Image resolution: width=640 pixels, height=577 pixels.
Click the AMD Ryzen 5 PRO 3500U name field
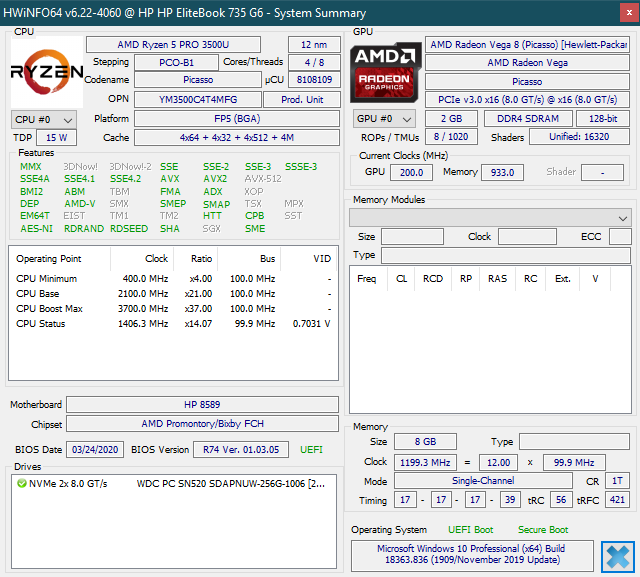pyautogui.click(x=173, y=44)
